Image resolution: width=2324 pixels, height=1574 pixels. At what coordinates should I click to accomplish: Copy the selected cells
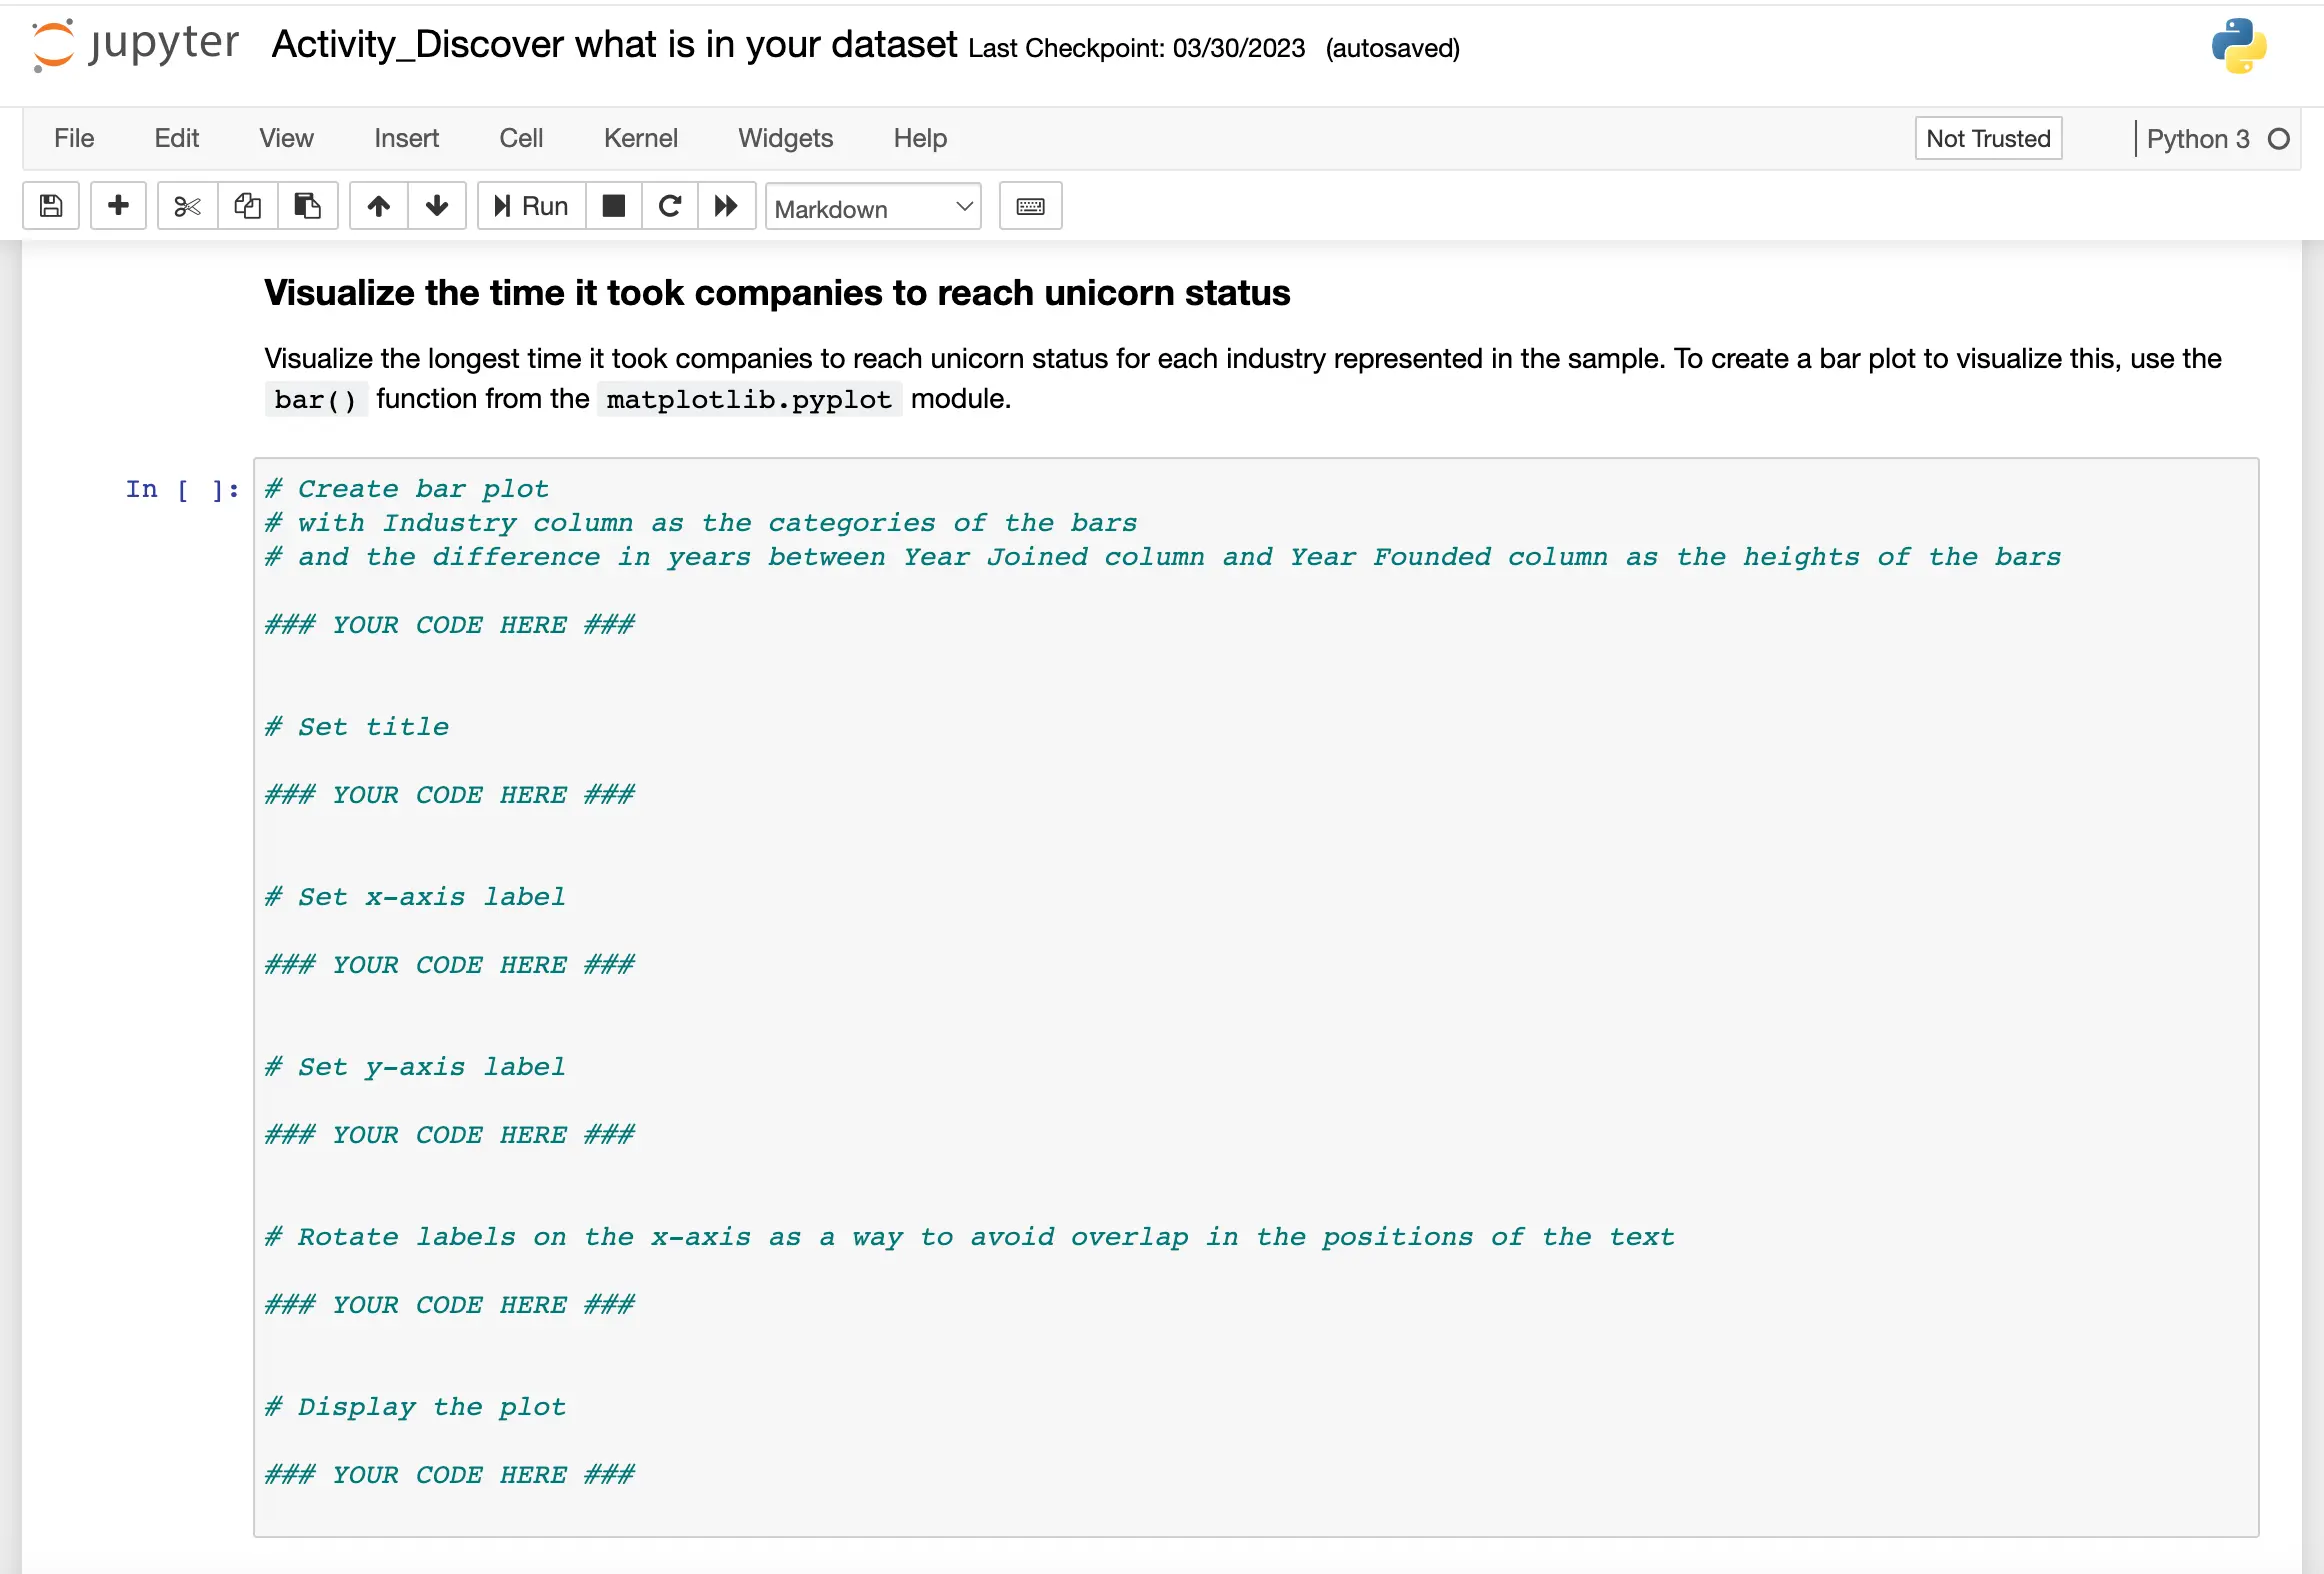coord(247,206)
